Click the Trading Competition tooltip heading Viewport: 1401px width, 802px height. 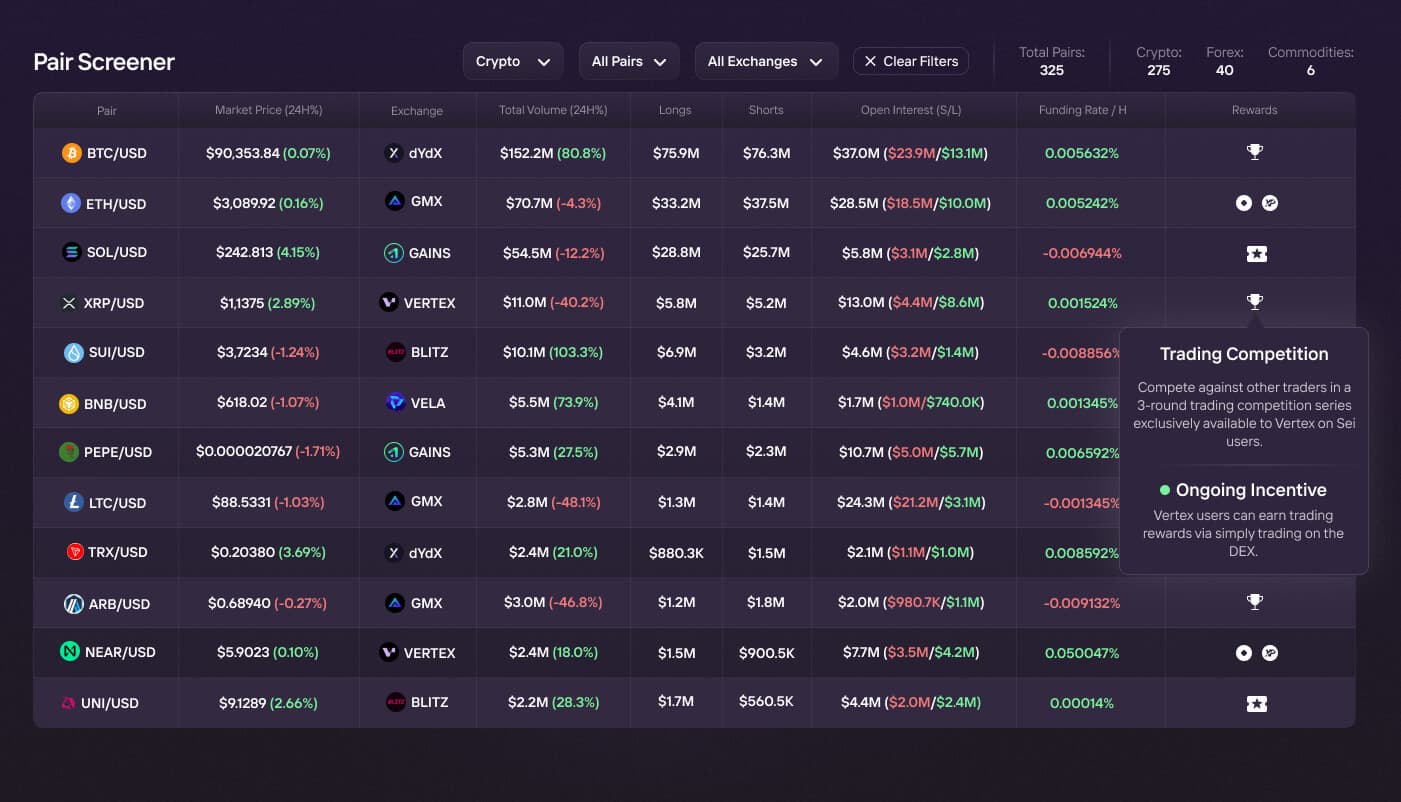point(1244,354)
